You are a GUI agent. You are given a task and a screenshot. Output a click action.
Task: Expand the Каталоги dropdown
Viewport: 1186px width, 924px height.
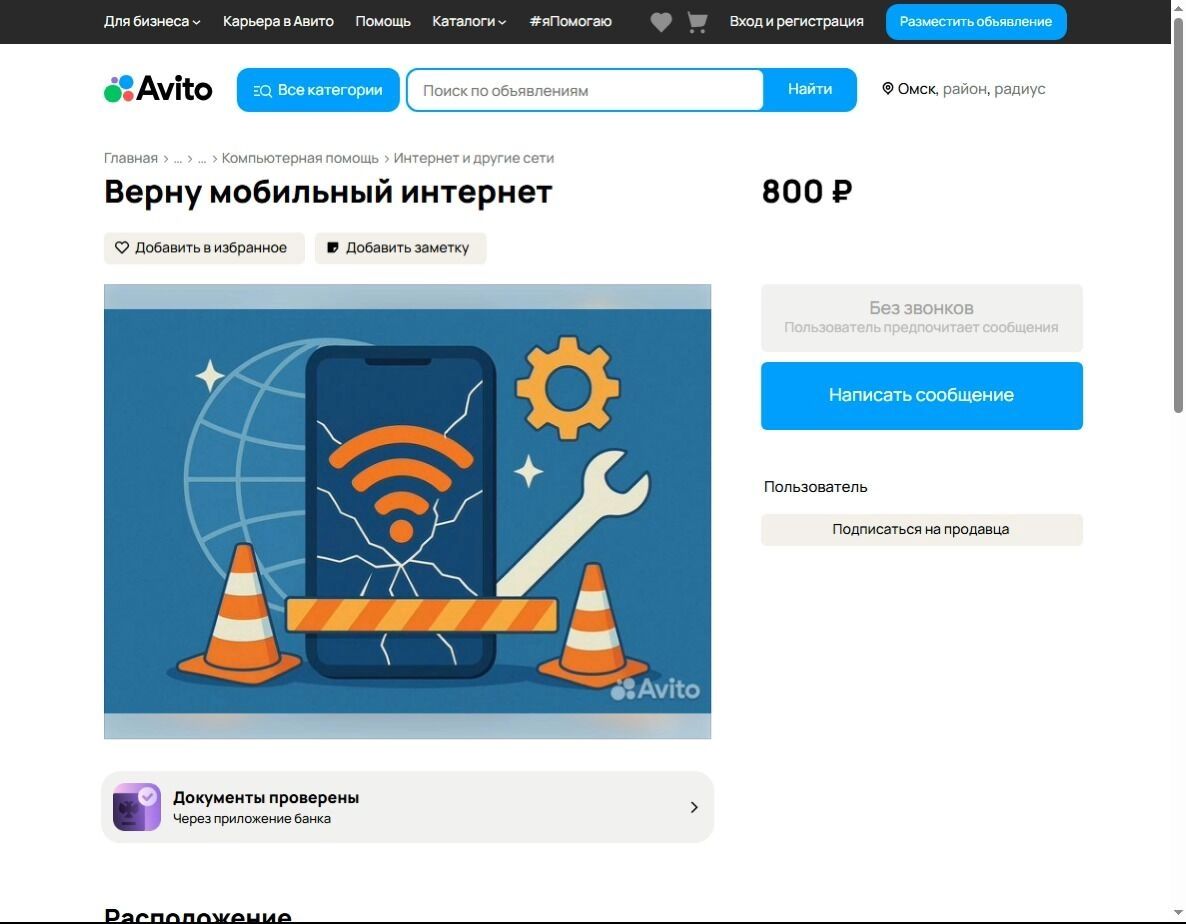click(469, 21)
